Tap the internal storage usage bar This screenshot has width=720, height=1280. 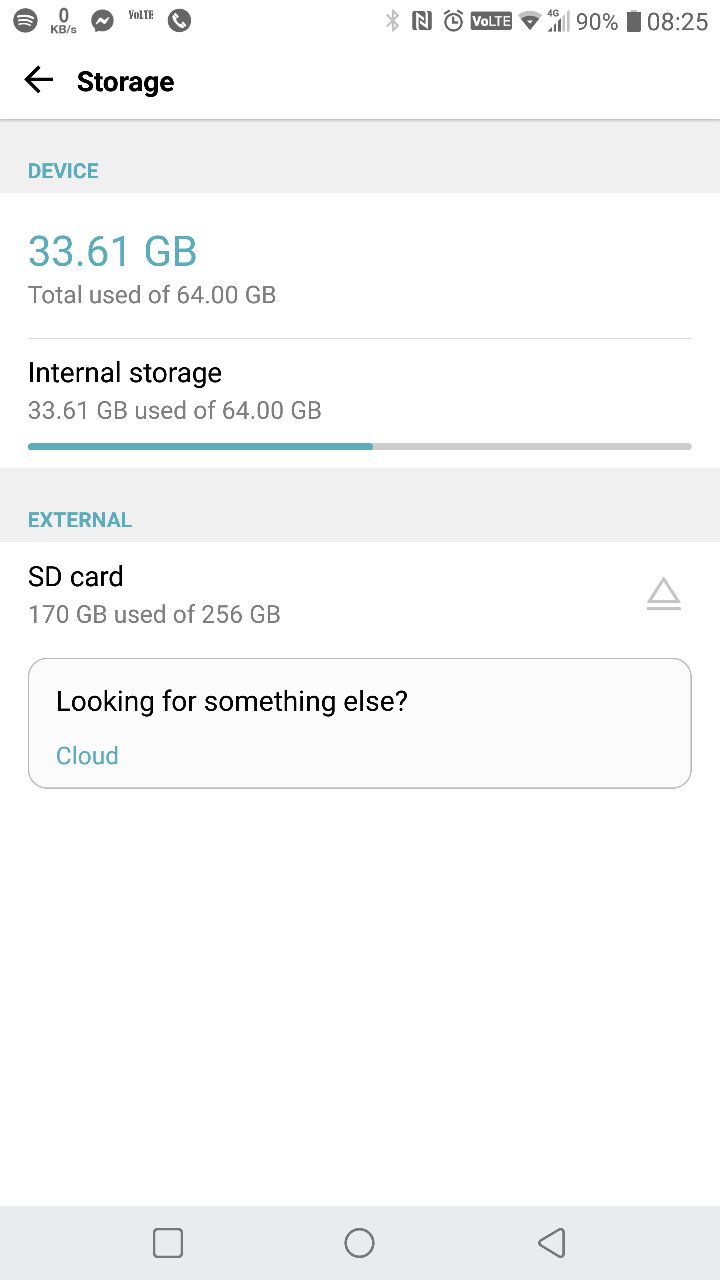pyautogui.click(x=359, y=446)
